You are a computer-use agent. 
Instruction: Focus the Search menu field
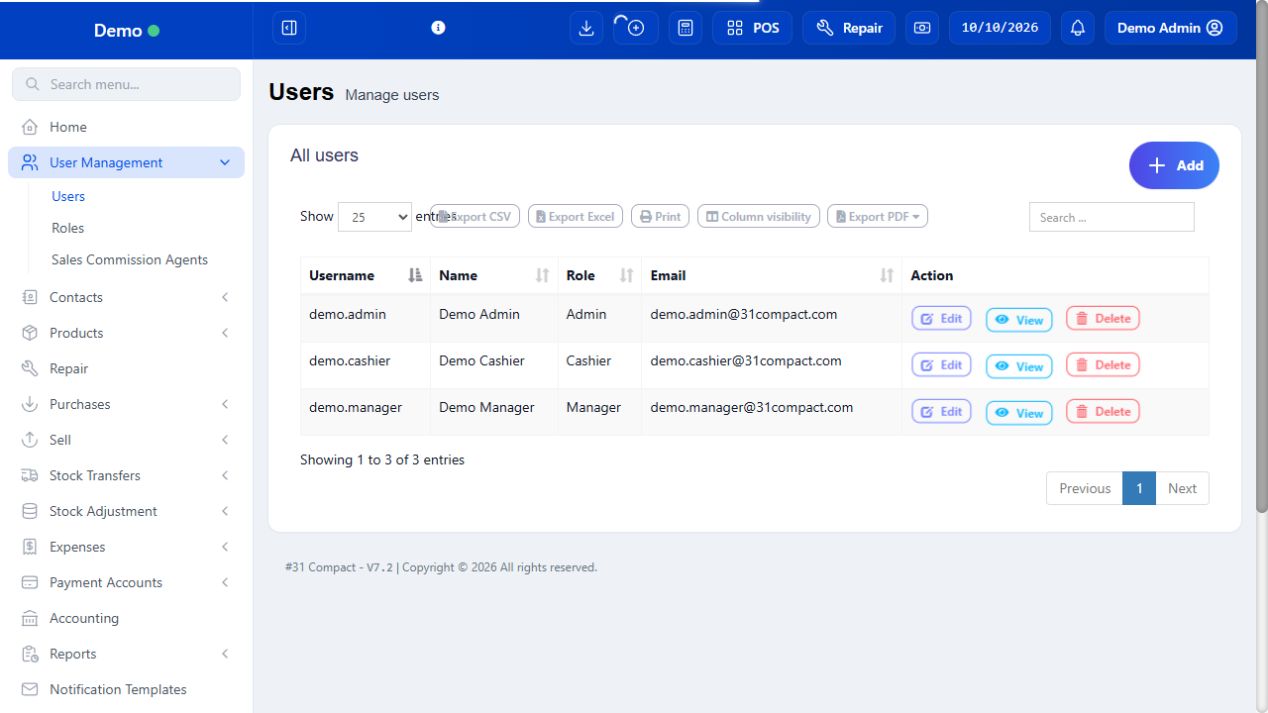126,84
